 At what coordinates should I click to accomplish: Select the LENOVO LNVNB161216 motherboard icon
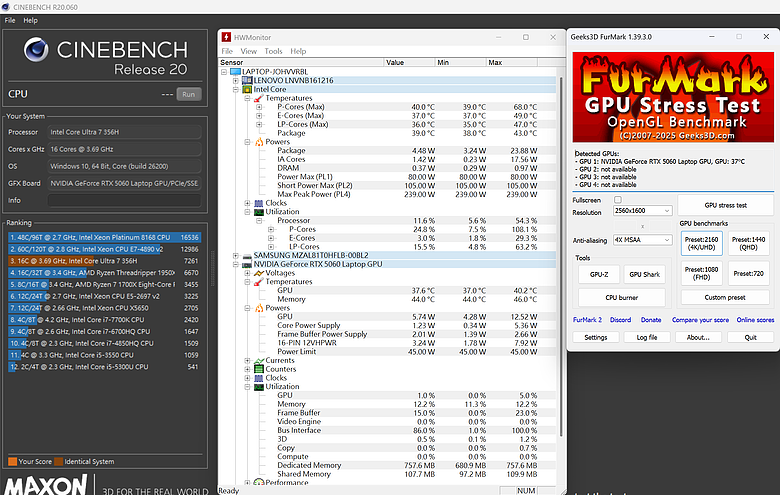click(247, 81)
